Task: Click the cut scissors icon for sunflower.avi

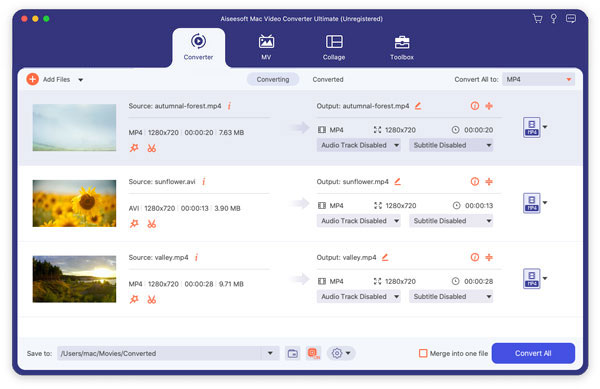Action: coord(152,224)
